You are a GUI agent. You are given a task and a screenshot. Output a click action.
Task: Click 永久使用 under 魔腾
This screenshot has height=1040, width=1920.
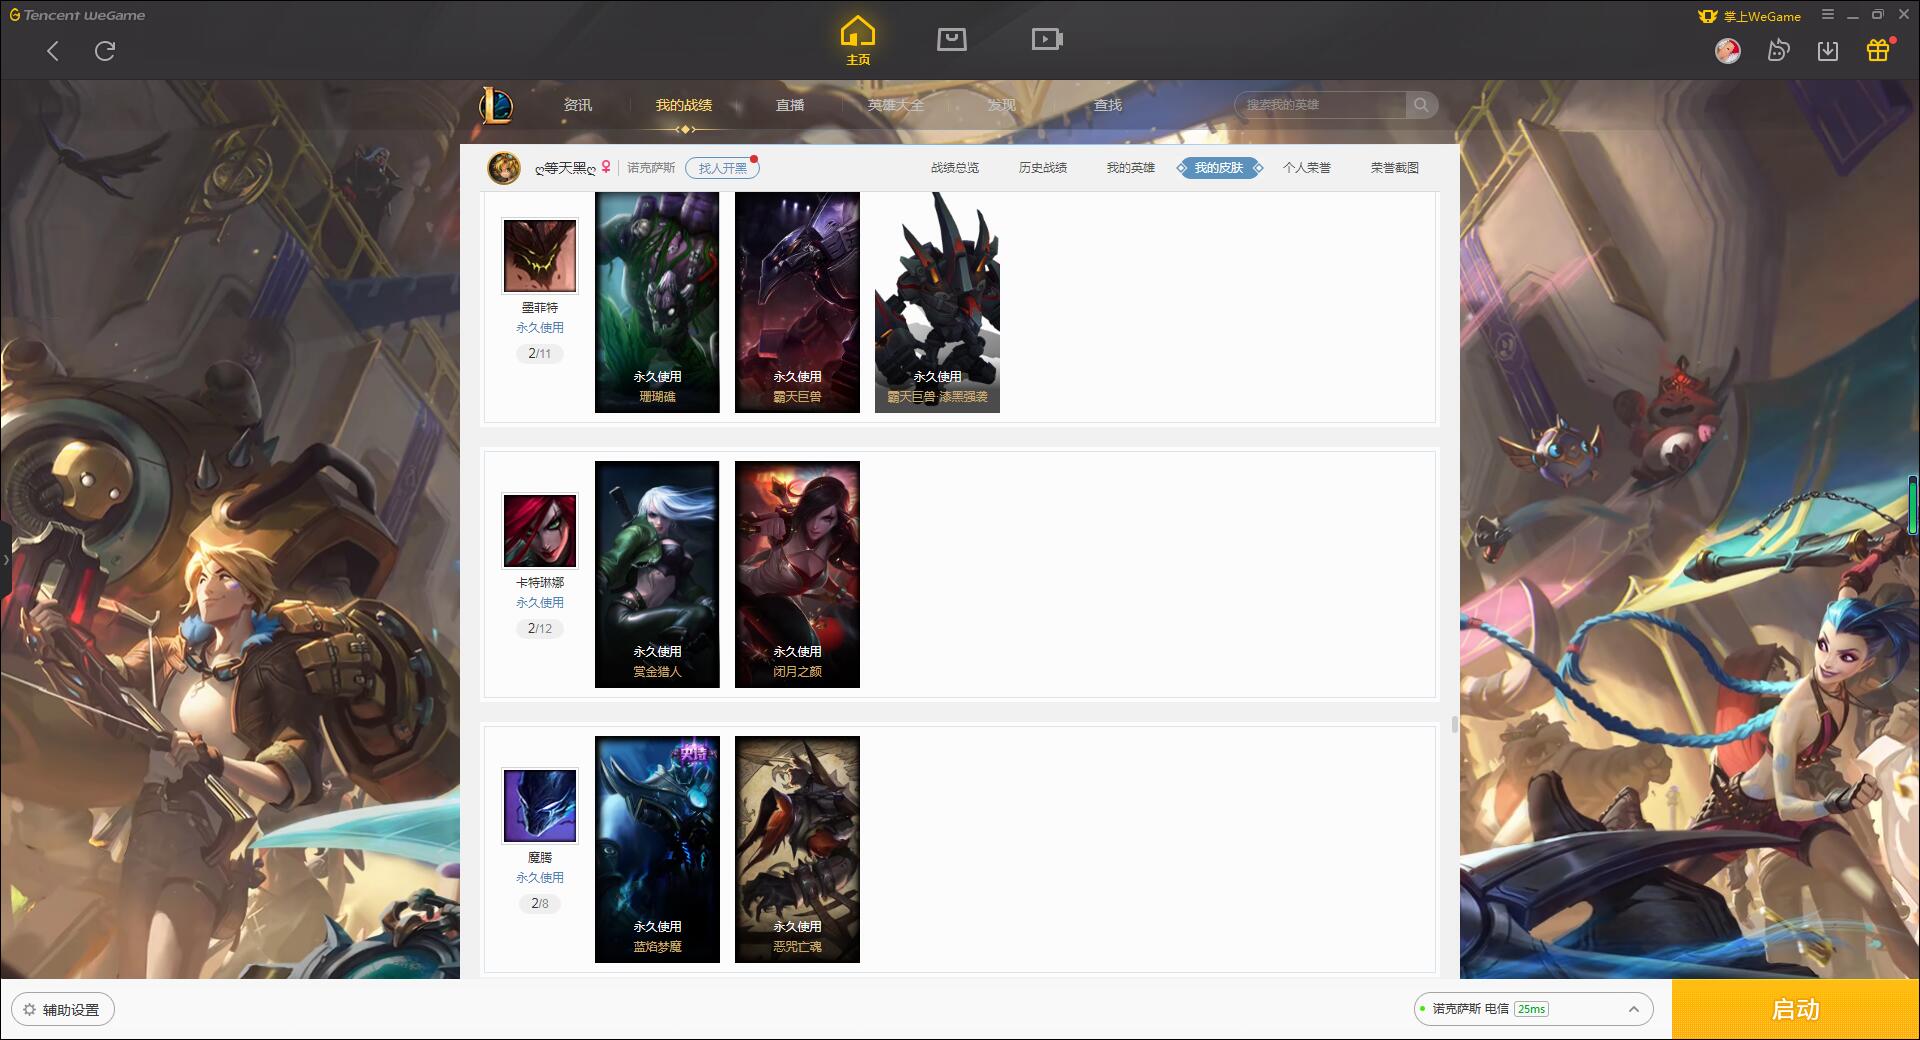pos(540,878)
